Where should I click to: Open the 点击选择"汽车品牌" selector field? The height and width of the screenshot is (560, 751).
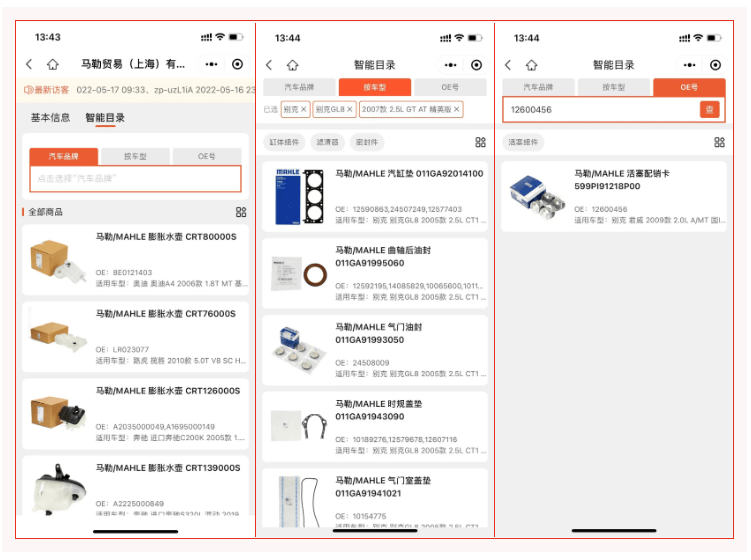click(x=136, y=179)
